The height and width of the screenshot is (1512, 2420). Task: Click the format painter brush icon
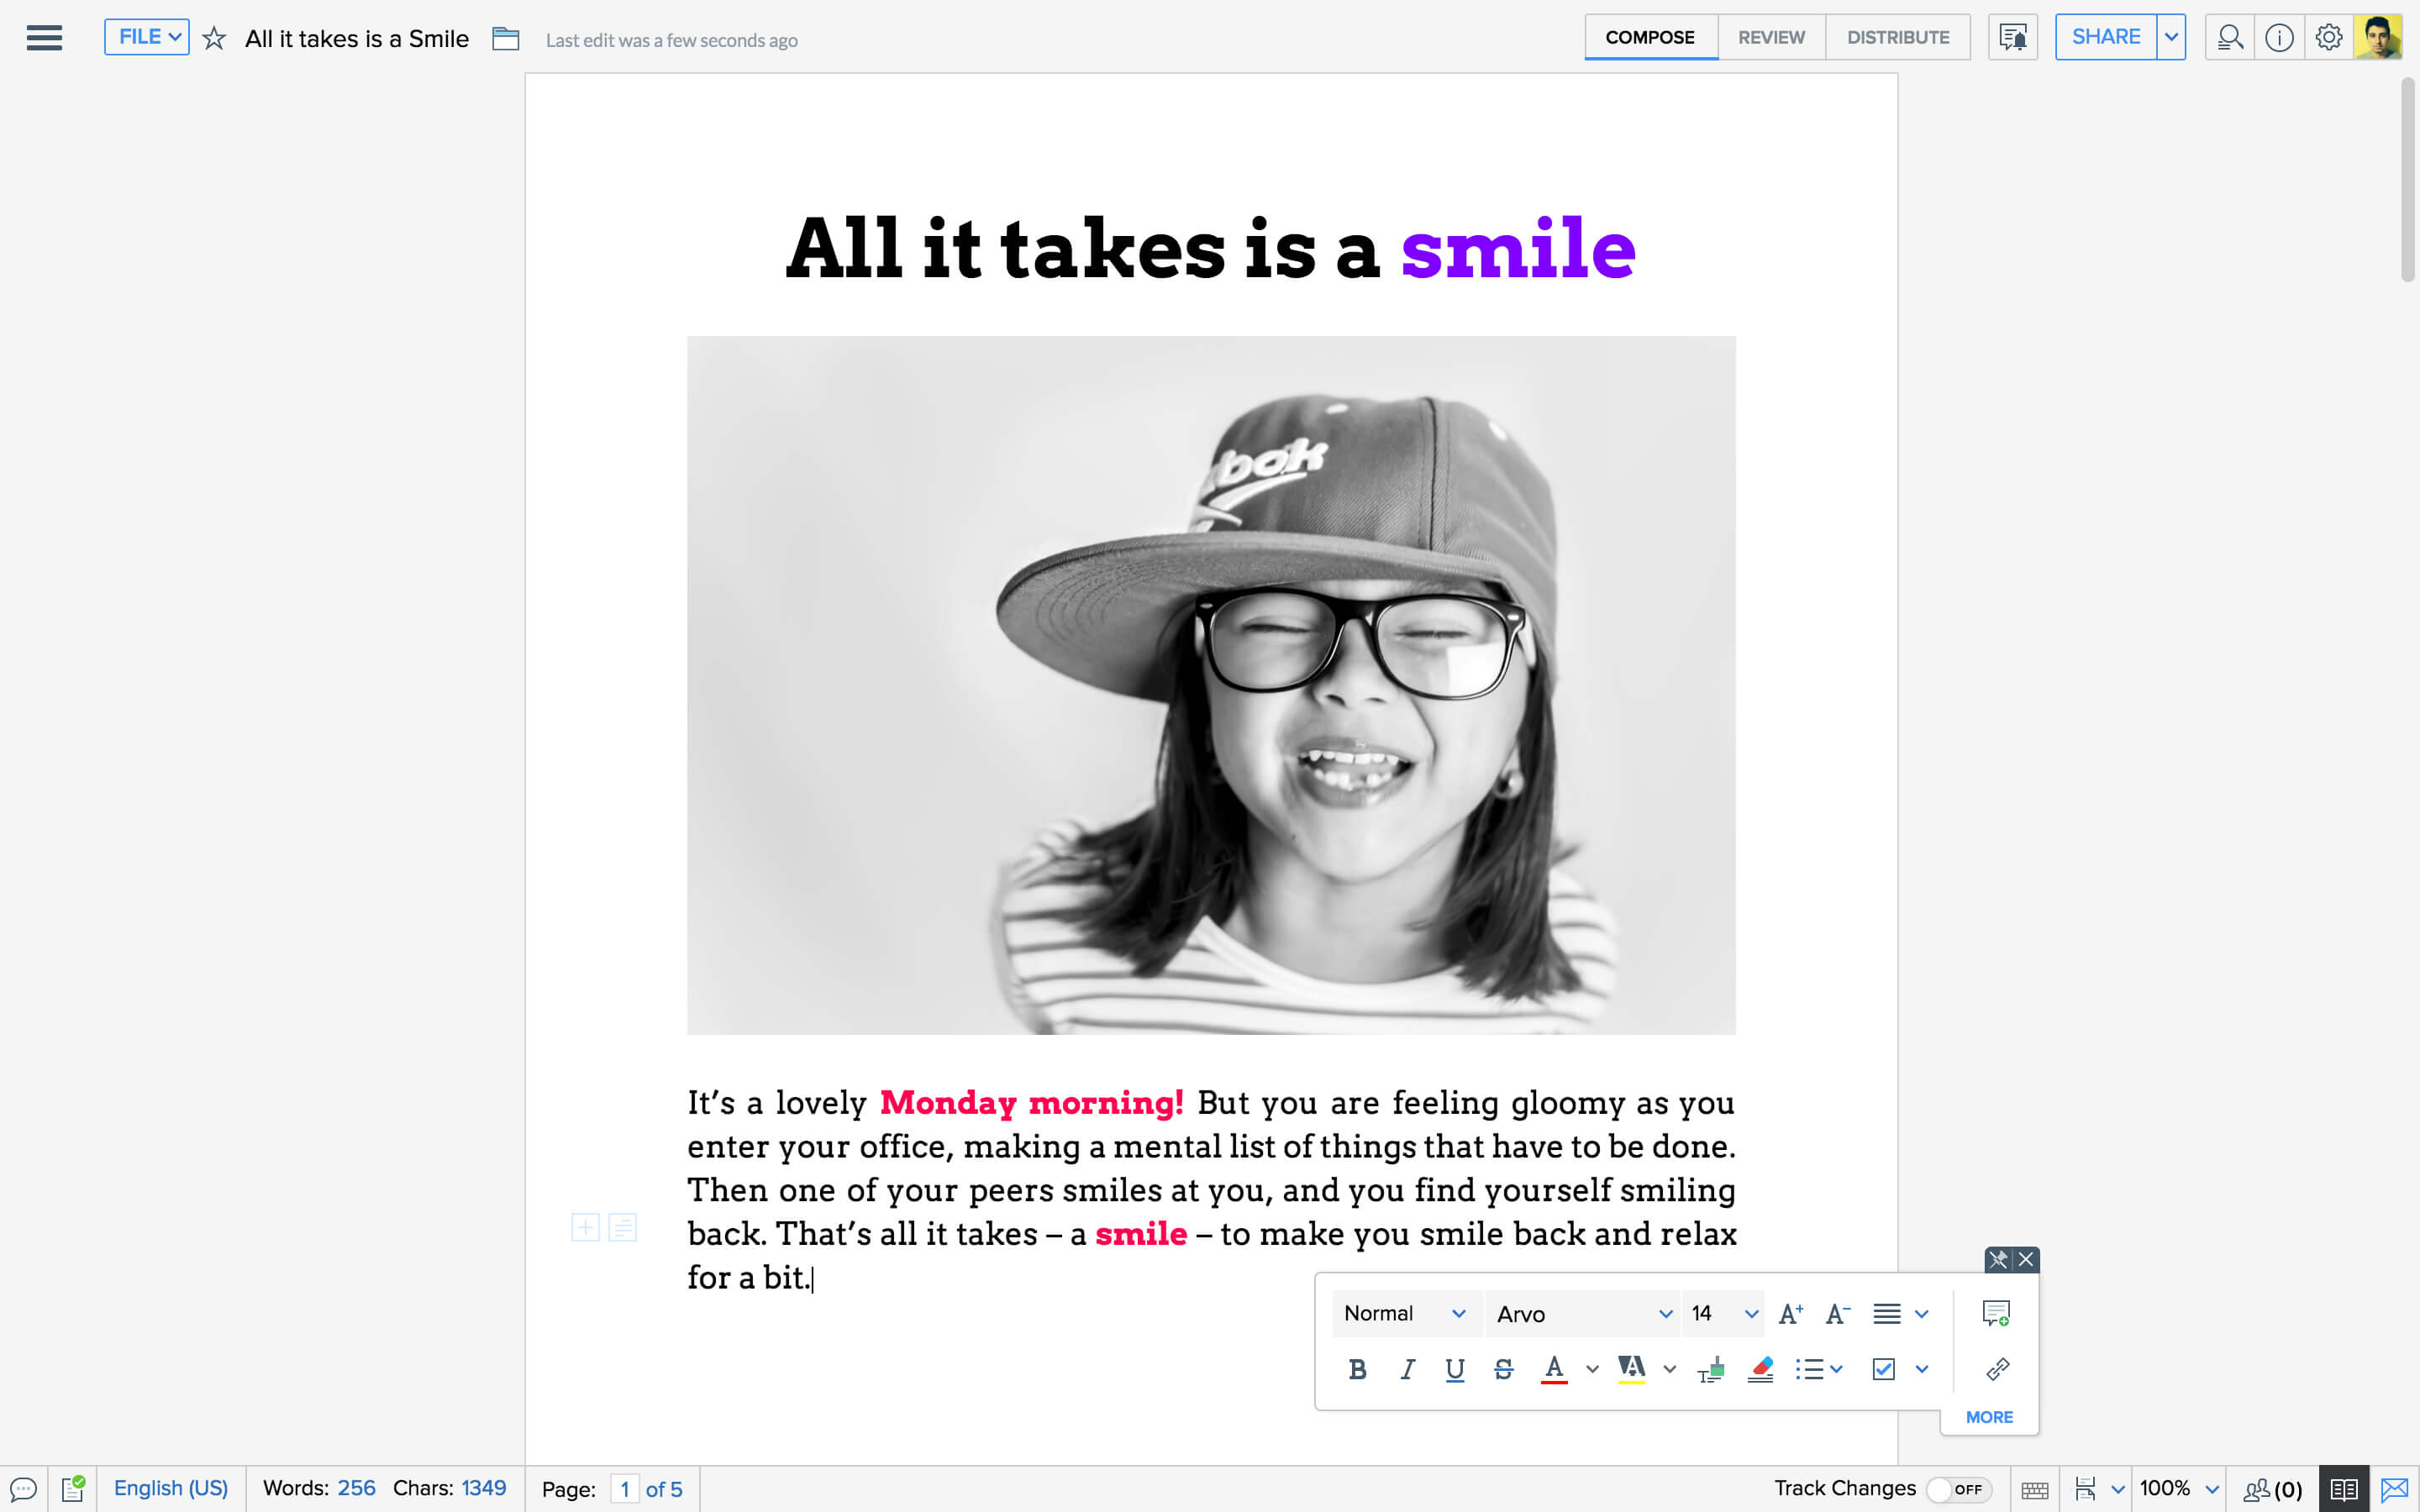[x=1711, y=1369]
